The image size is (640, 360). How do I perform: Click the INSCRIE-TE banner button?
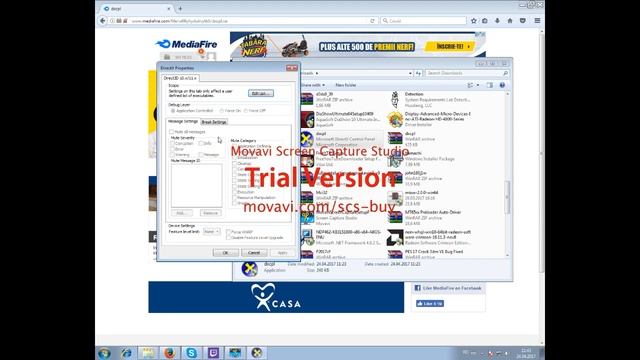[451, 47]
